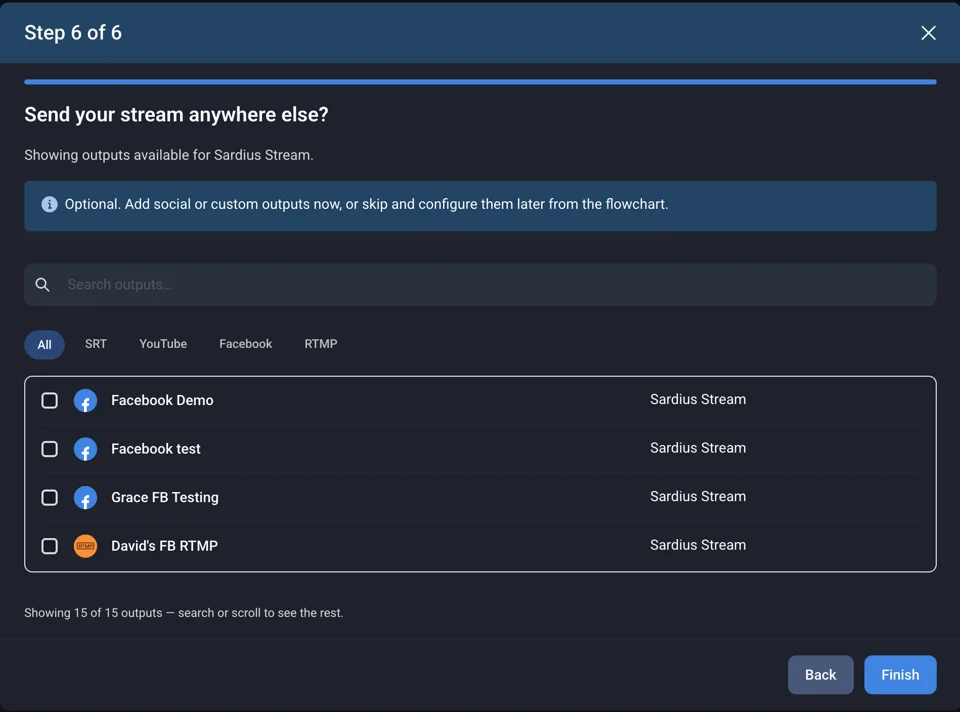
Task: Click the info icon in the Optional banner
Action: [49, 204]
